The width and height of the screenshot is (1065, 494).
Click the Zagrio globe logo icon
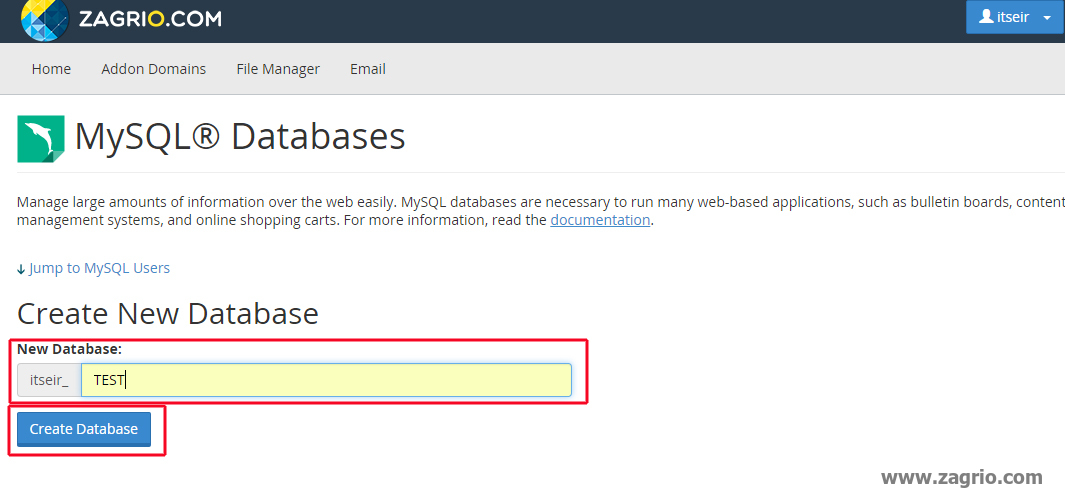point(45,19)
